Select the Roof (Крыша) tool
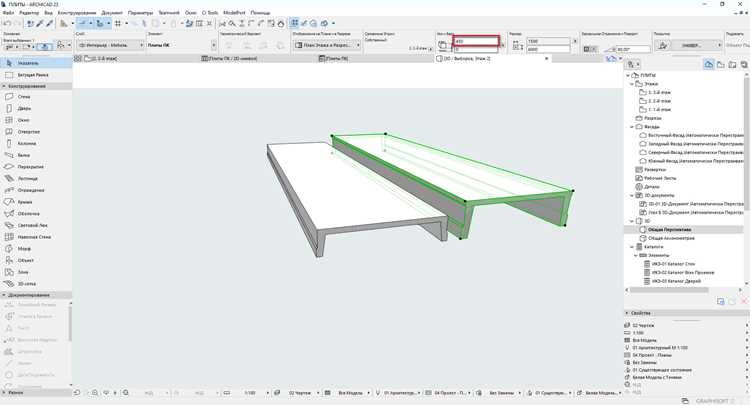 pos(36,202)
